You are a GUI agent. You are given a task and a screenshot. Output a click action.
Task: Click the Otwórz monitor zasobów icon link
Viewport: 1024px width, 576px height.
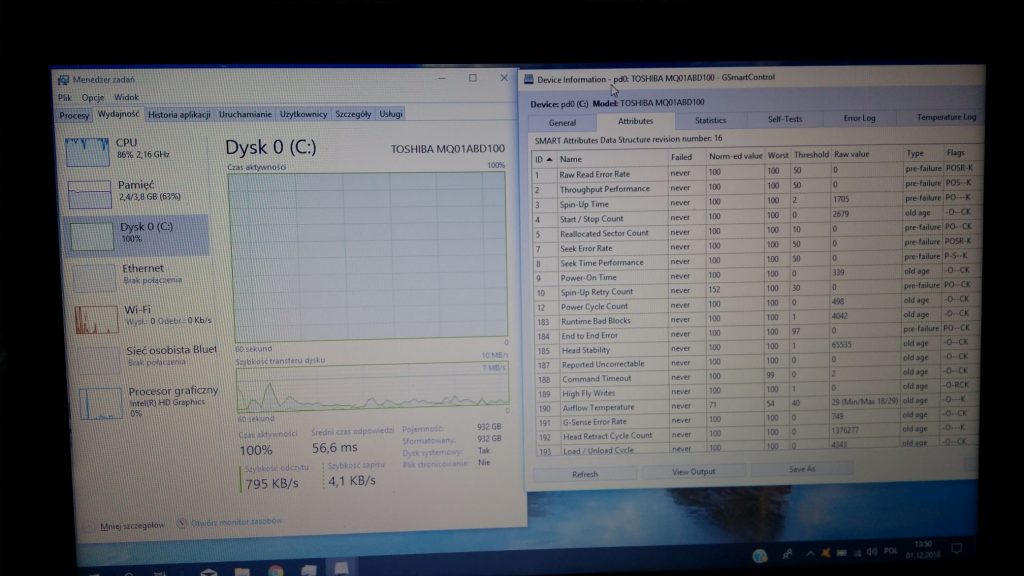[182, 522]
